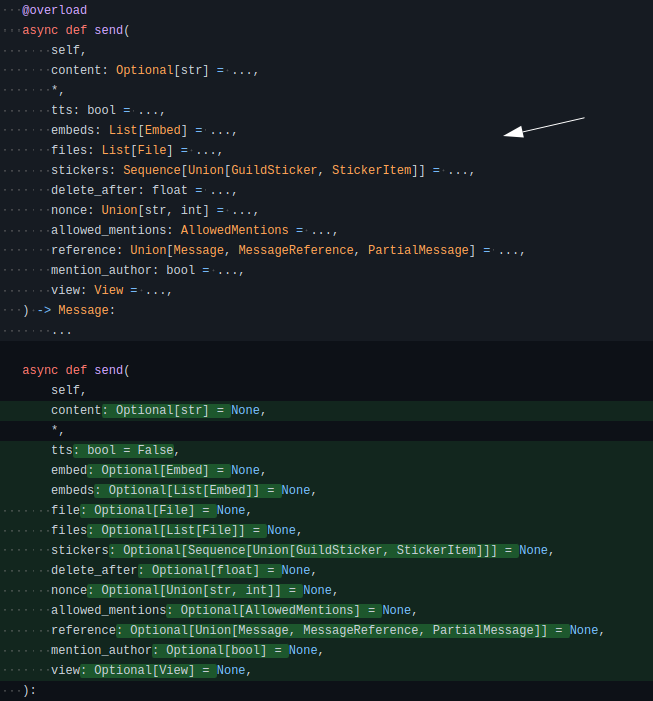This screenshot has width=653, height=701.
Task: Click 'file: Optional[File] = None,' line
Action: coord(151,510)
